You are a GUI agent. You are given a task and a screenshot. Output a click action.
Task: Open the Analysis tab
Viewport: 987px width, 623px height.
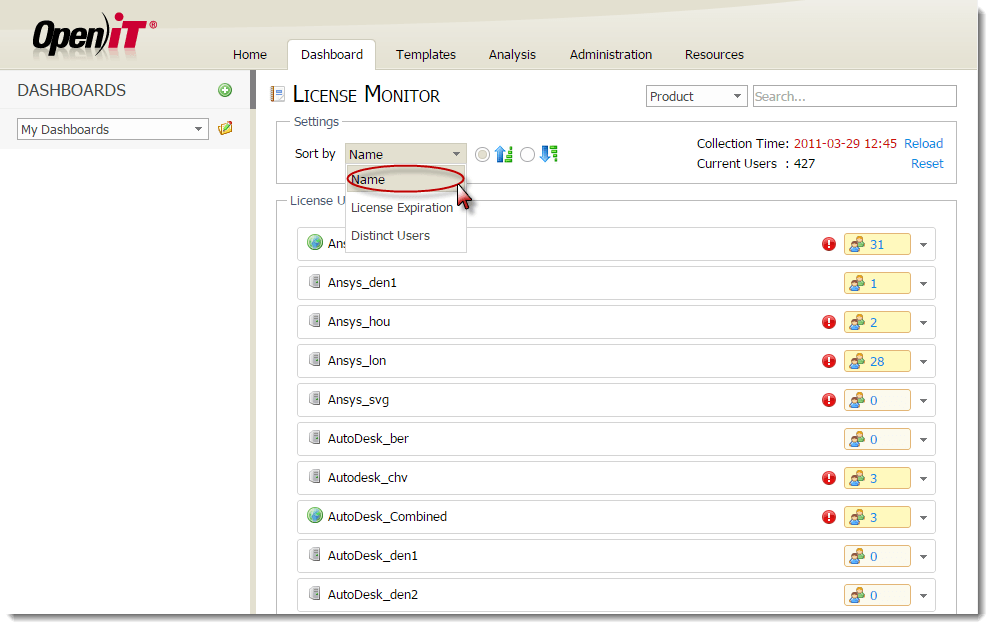click(512, 55)
